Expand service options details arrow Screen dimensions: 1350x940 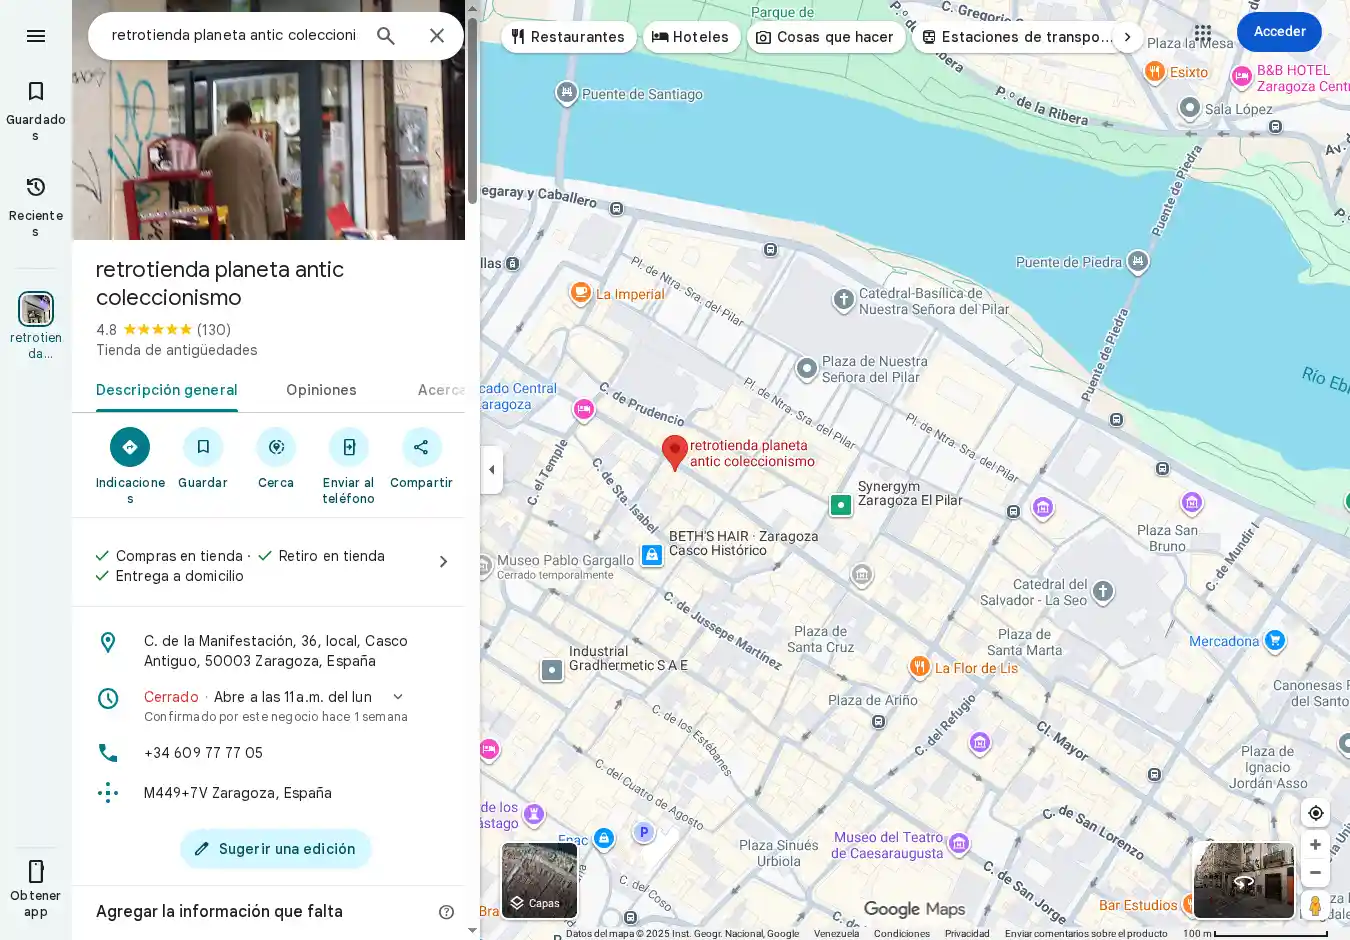(x=443, y=562)
